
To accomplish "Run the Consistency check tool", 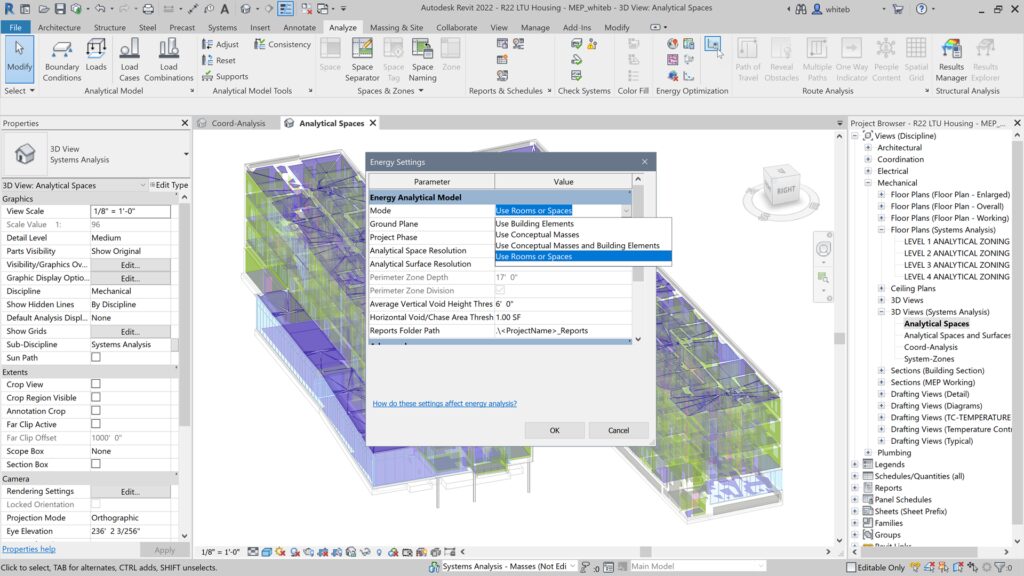I will pos(282,44).
